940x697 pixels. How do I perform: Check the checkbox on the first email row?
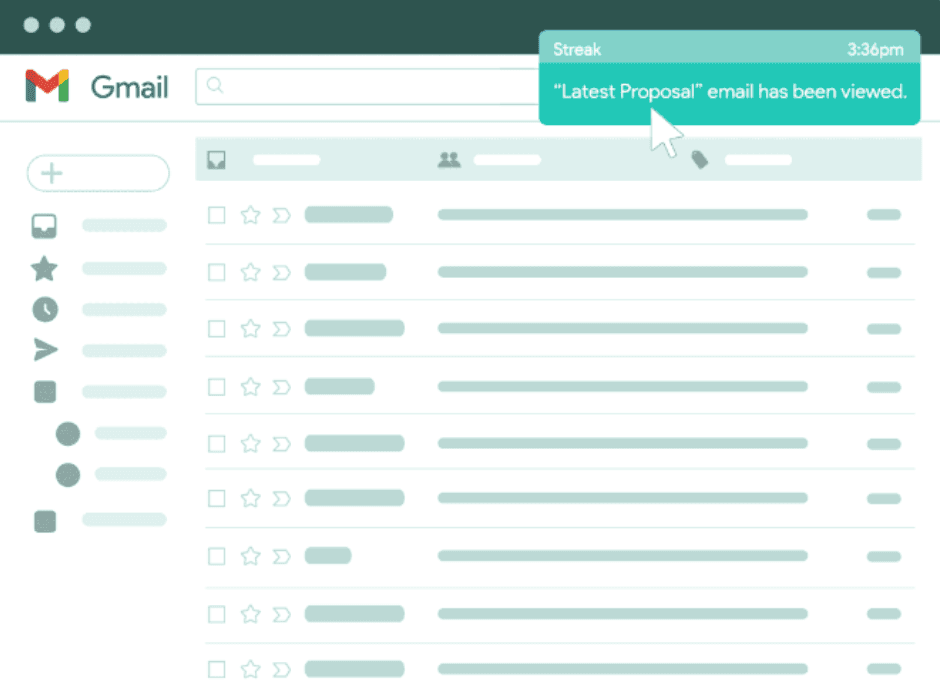pos(216,214)
